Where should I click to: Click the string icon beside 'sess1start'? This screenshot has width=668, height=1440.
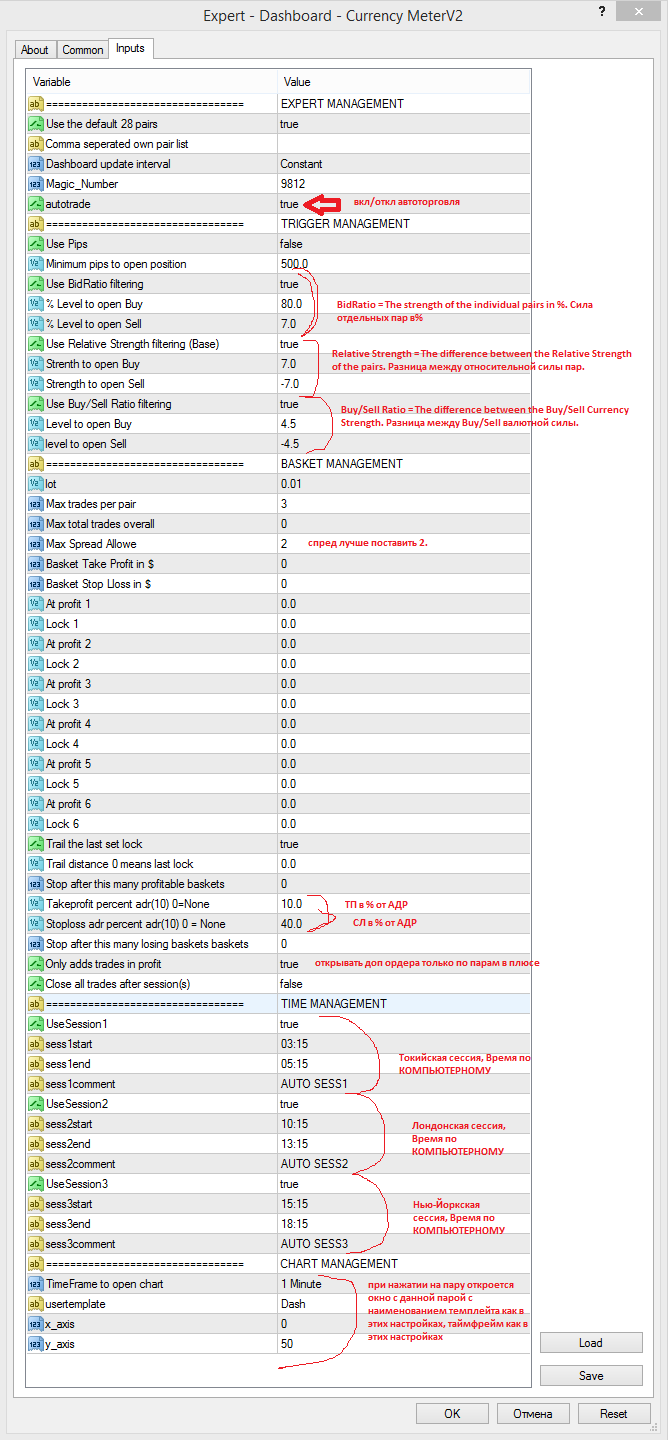pyautogui.click(x=35, y=1044)
